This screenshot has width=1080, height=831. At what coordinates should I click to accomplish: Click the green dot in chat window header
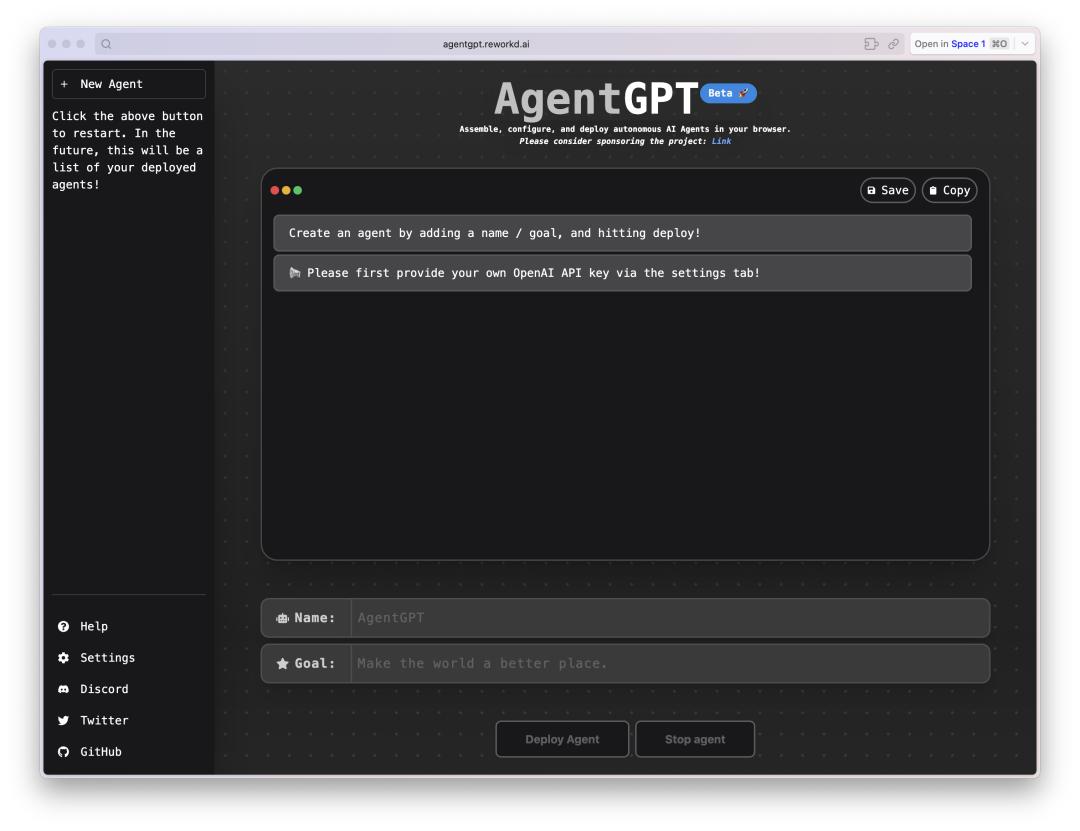[298, 190]
